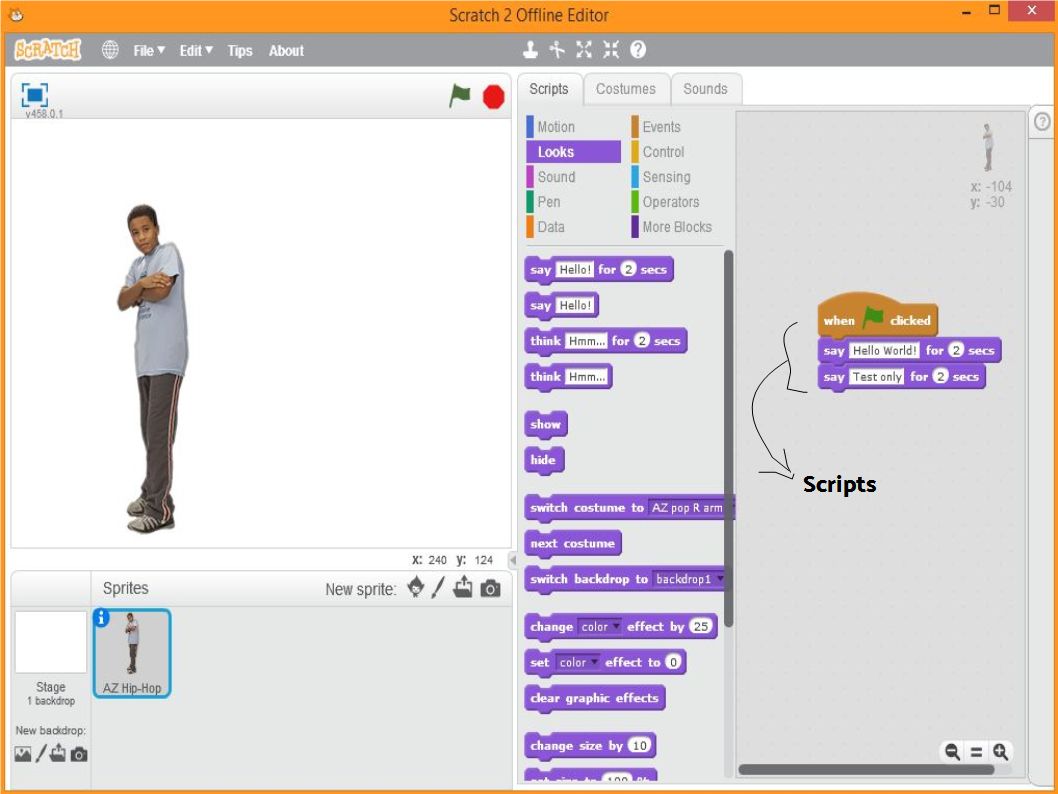Choose a new sprite from the library
The height and width of the screenshot is (794, 1058).
pyautogui.click(x=415, y=589)
